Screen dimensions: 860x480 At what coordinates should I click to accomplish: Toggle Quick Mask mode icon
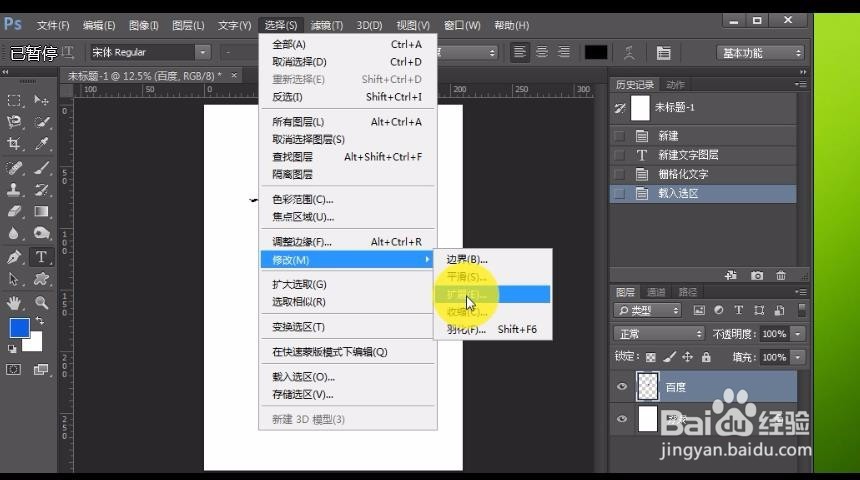14,370
